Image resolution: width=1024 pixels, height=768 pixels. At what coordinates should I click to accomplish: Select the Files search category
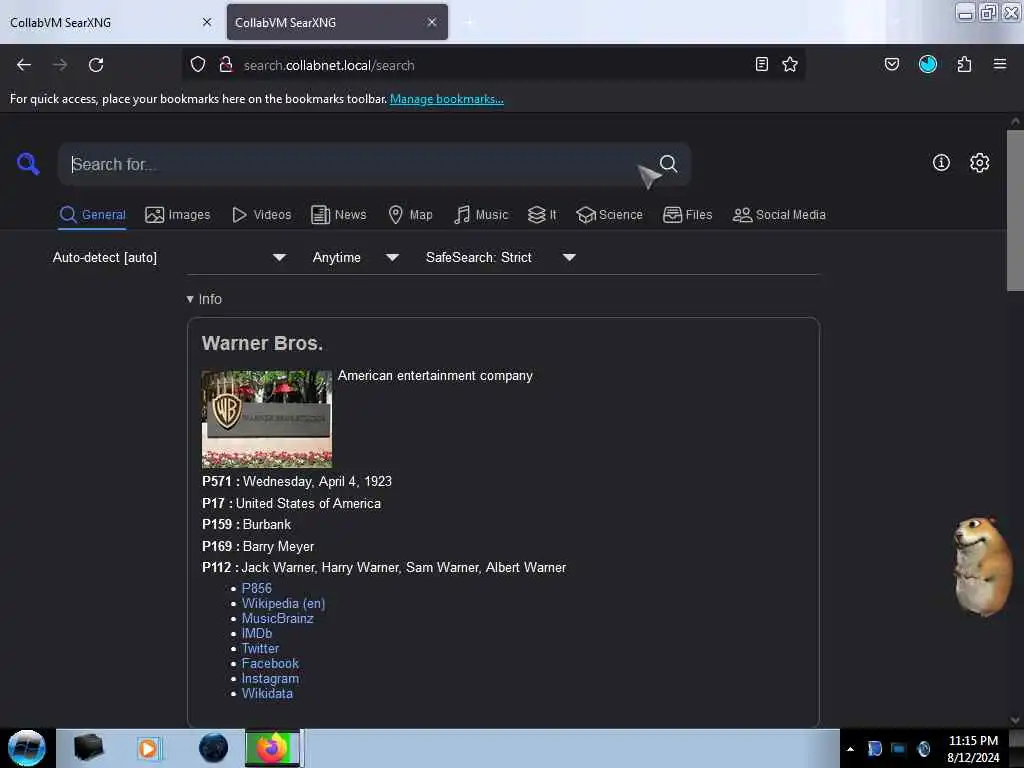click(688, 215)
